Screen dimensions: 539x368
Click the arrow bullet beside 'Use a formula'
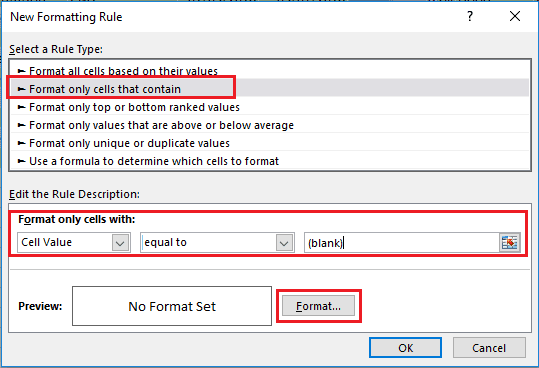pyautogui.click(x=22, y=161)
